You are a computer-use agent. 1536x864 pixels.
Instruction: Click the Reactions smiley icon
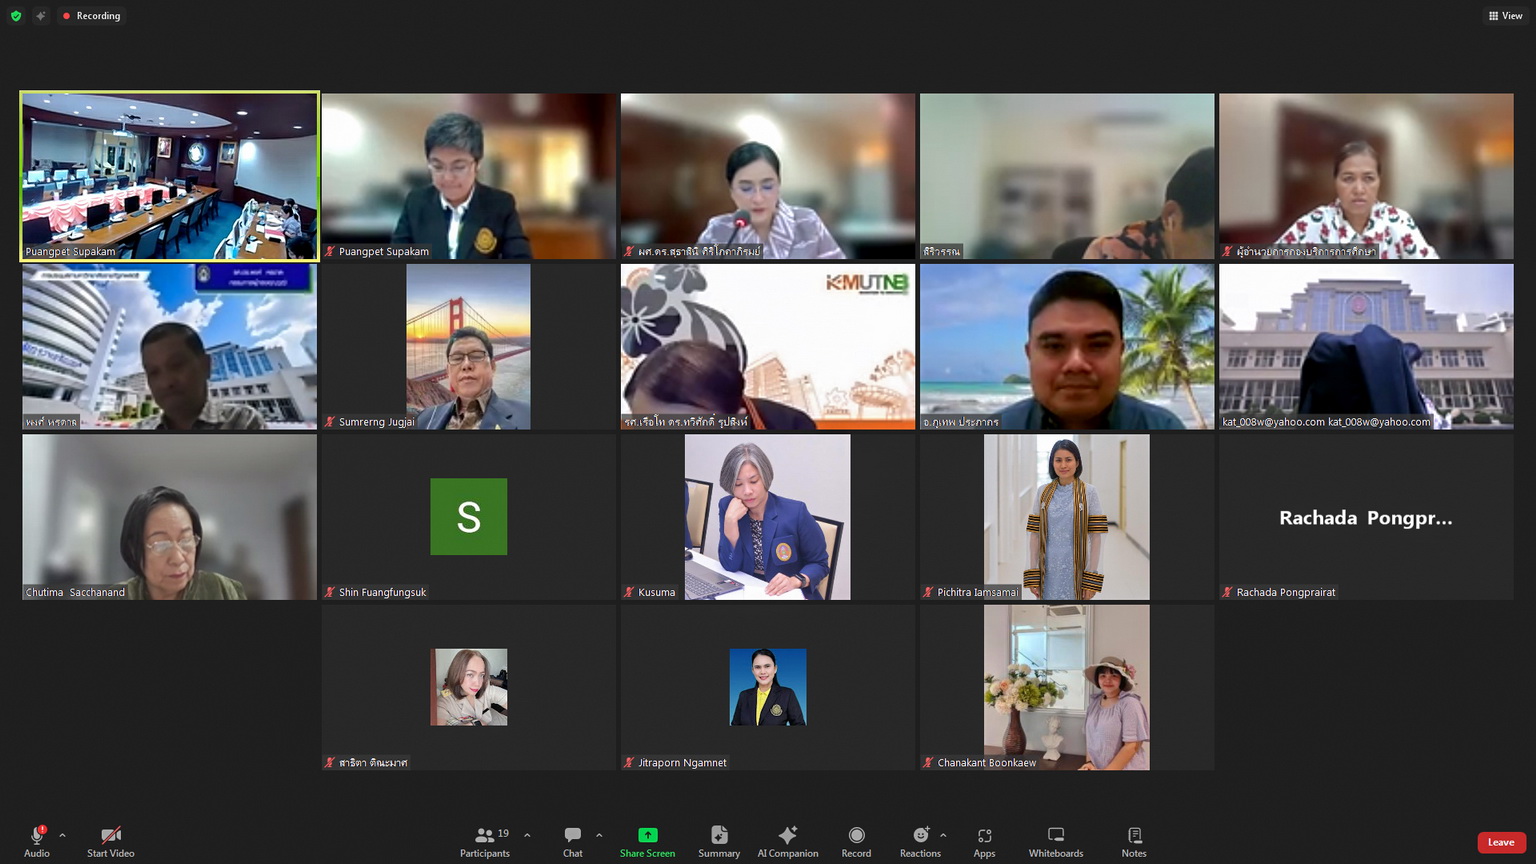(x=920, y=835)
